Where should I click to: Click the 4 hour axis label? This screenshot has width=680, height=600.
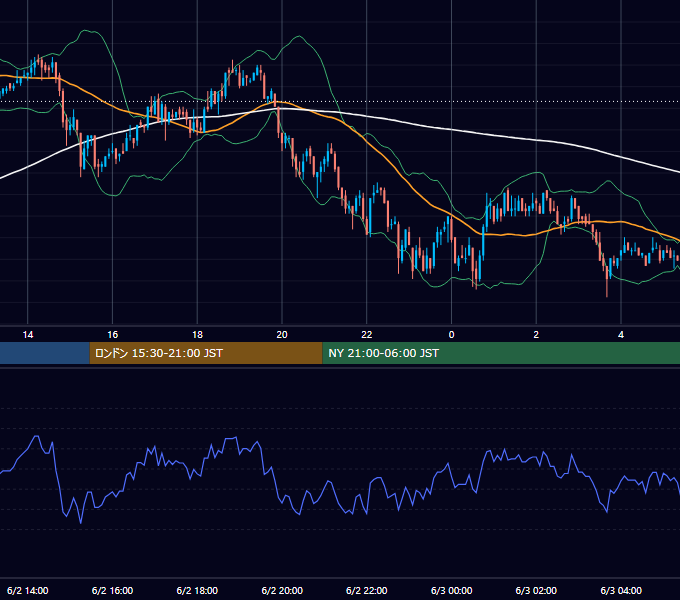(621, 335)
